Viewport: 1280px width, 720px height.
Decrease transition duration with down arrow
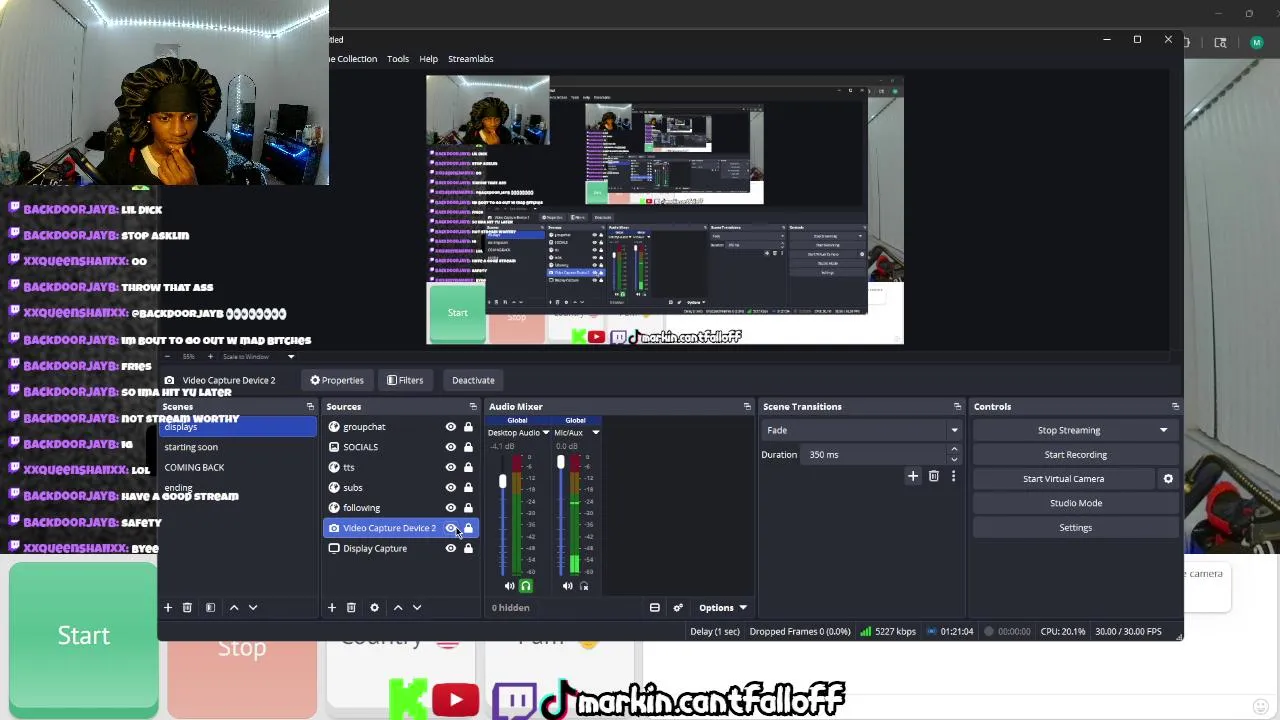[954, 460]
